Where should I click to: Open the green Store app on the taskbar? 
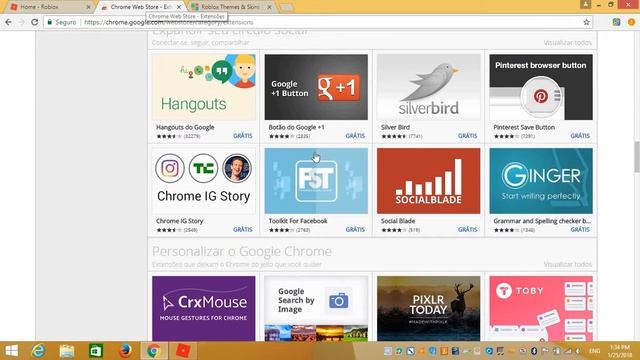[96, 351]
